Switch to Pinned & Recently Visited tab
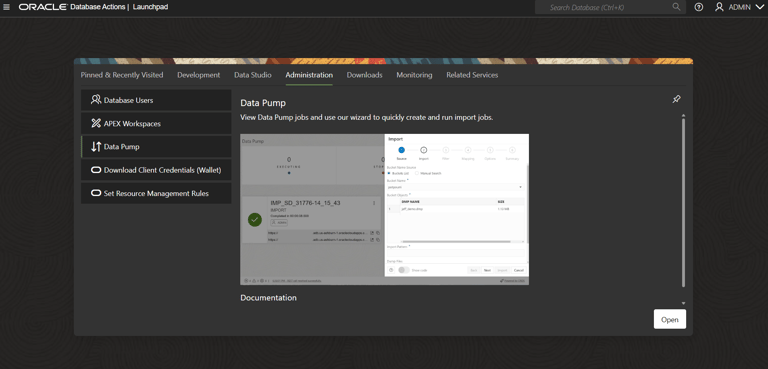This screenshot has height=369, width=768. click(x=122, y=75)
